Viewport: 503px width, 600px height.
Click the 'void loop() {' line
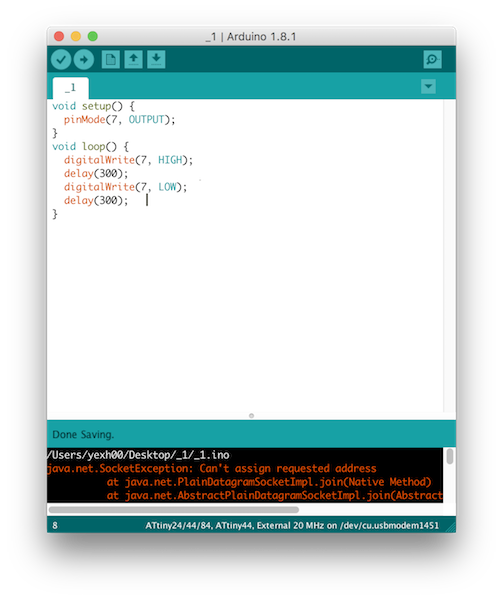(x=91, y=147)
